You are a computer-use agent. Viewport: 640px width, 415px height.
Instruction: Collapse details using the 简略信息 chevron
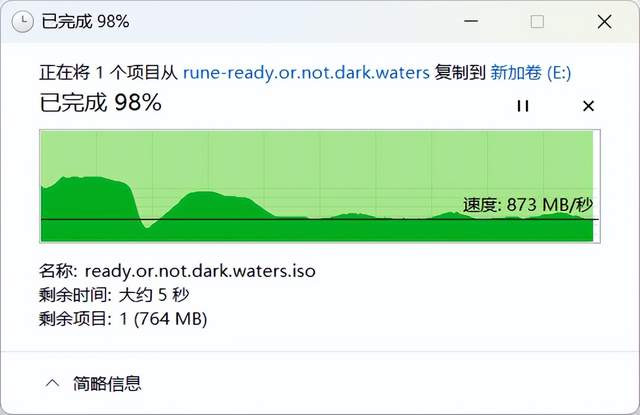[x=52, y=382]
